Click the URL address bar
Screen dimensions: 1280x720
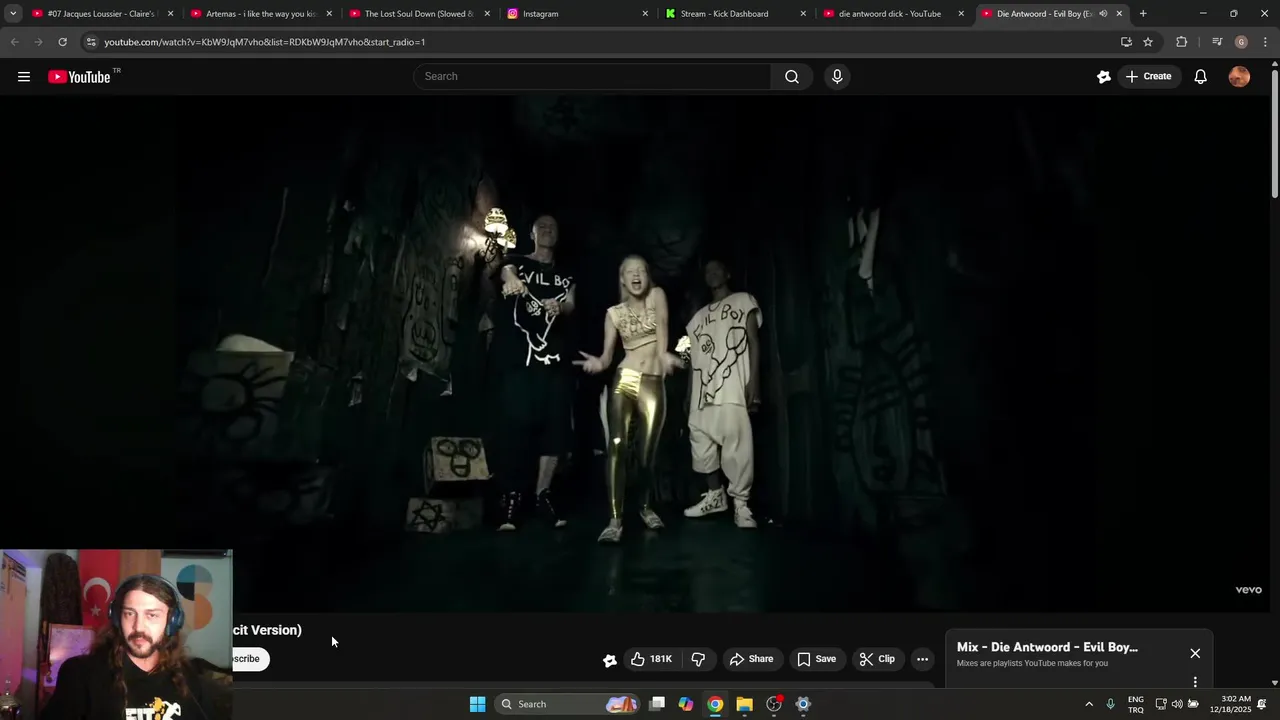click(x=600, y=42)
